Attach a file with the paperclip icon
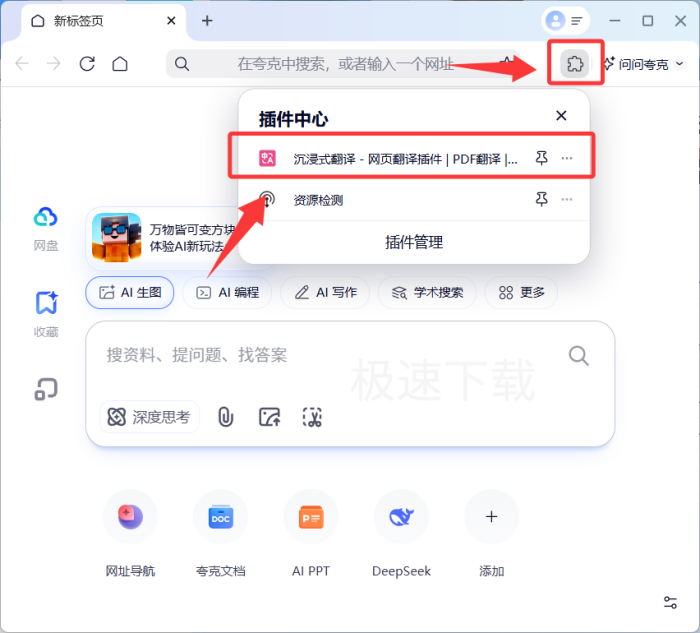Image resolution: width=700 pixels, height=633 pixels. pos(226,417)
